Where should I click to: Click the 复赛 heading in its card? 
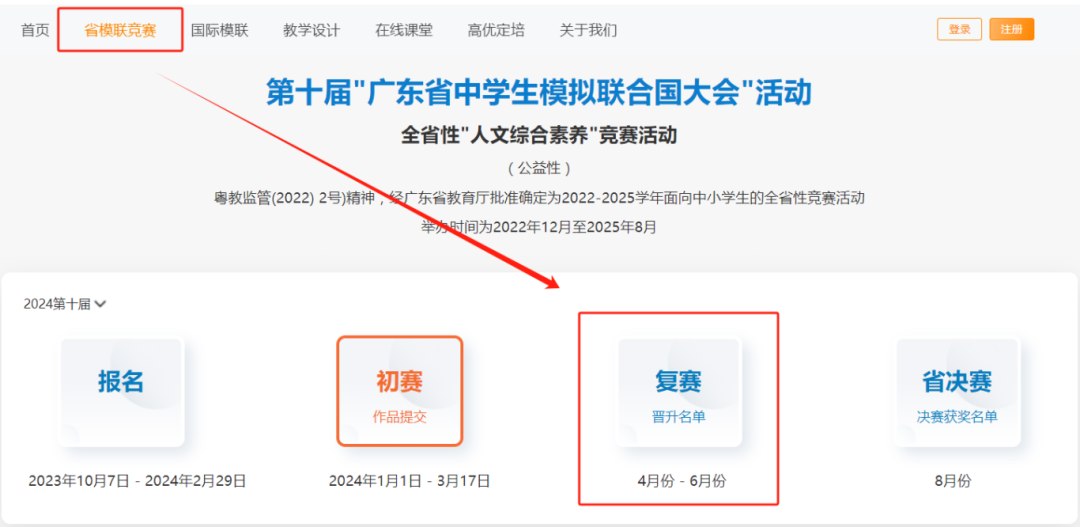coord(678,381)
